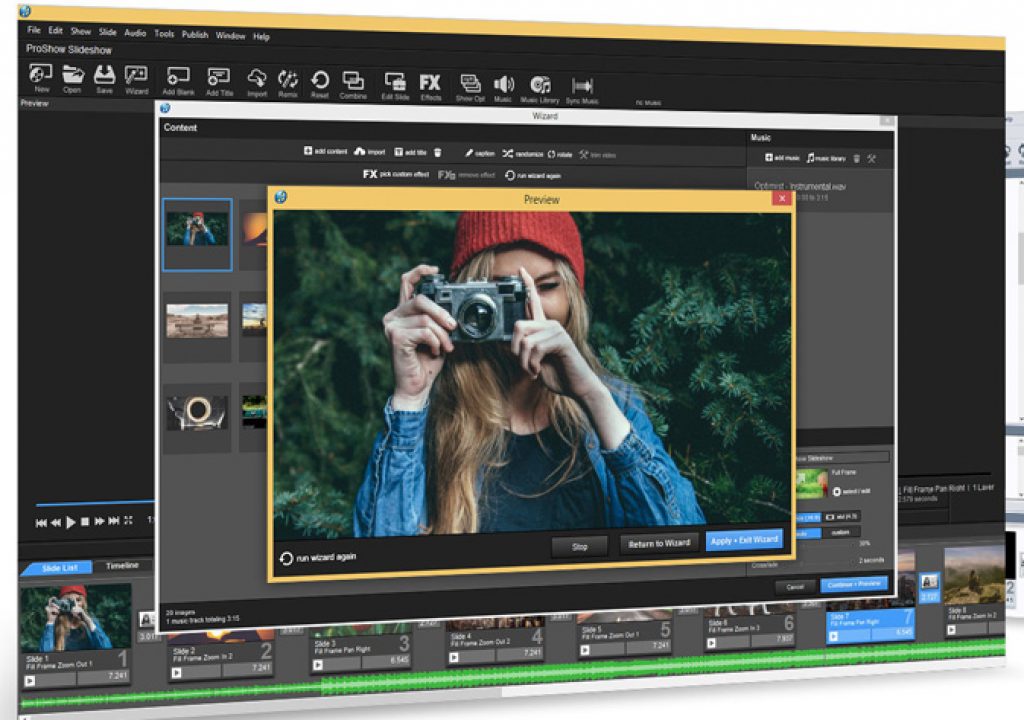Select highlighted Slide 7 in slide list

click(x=870, y=625)
